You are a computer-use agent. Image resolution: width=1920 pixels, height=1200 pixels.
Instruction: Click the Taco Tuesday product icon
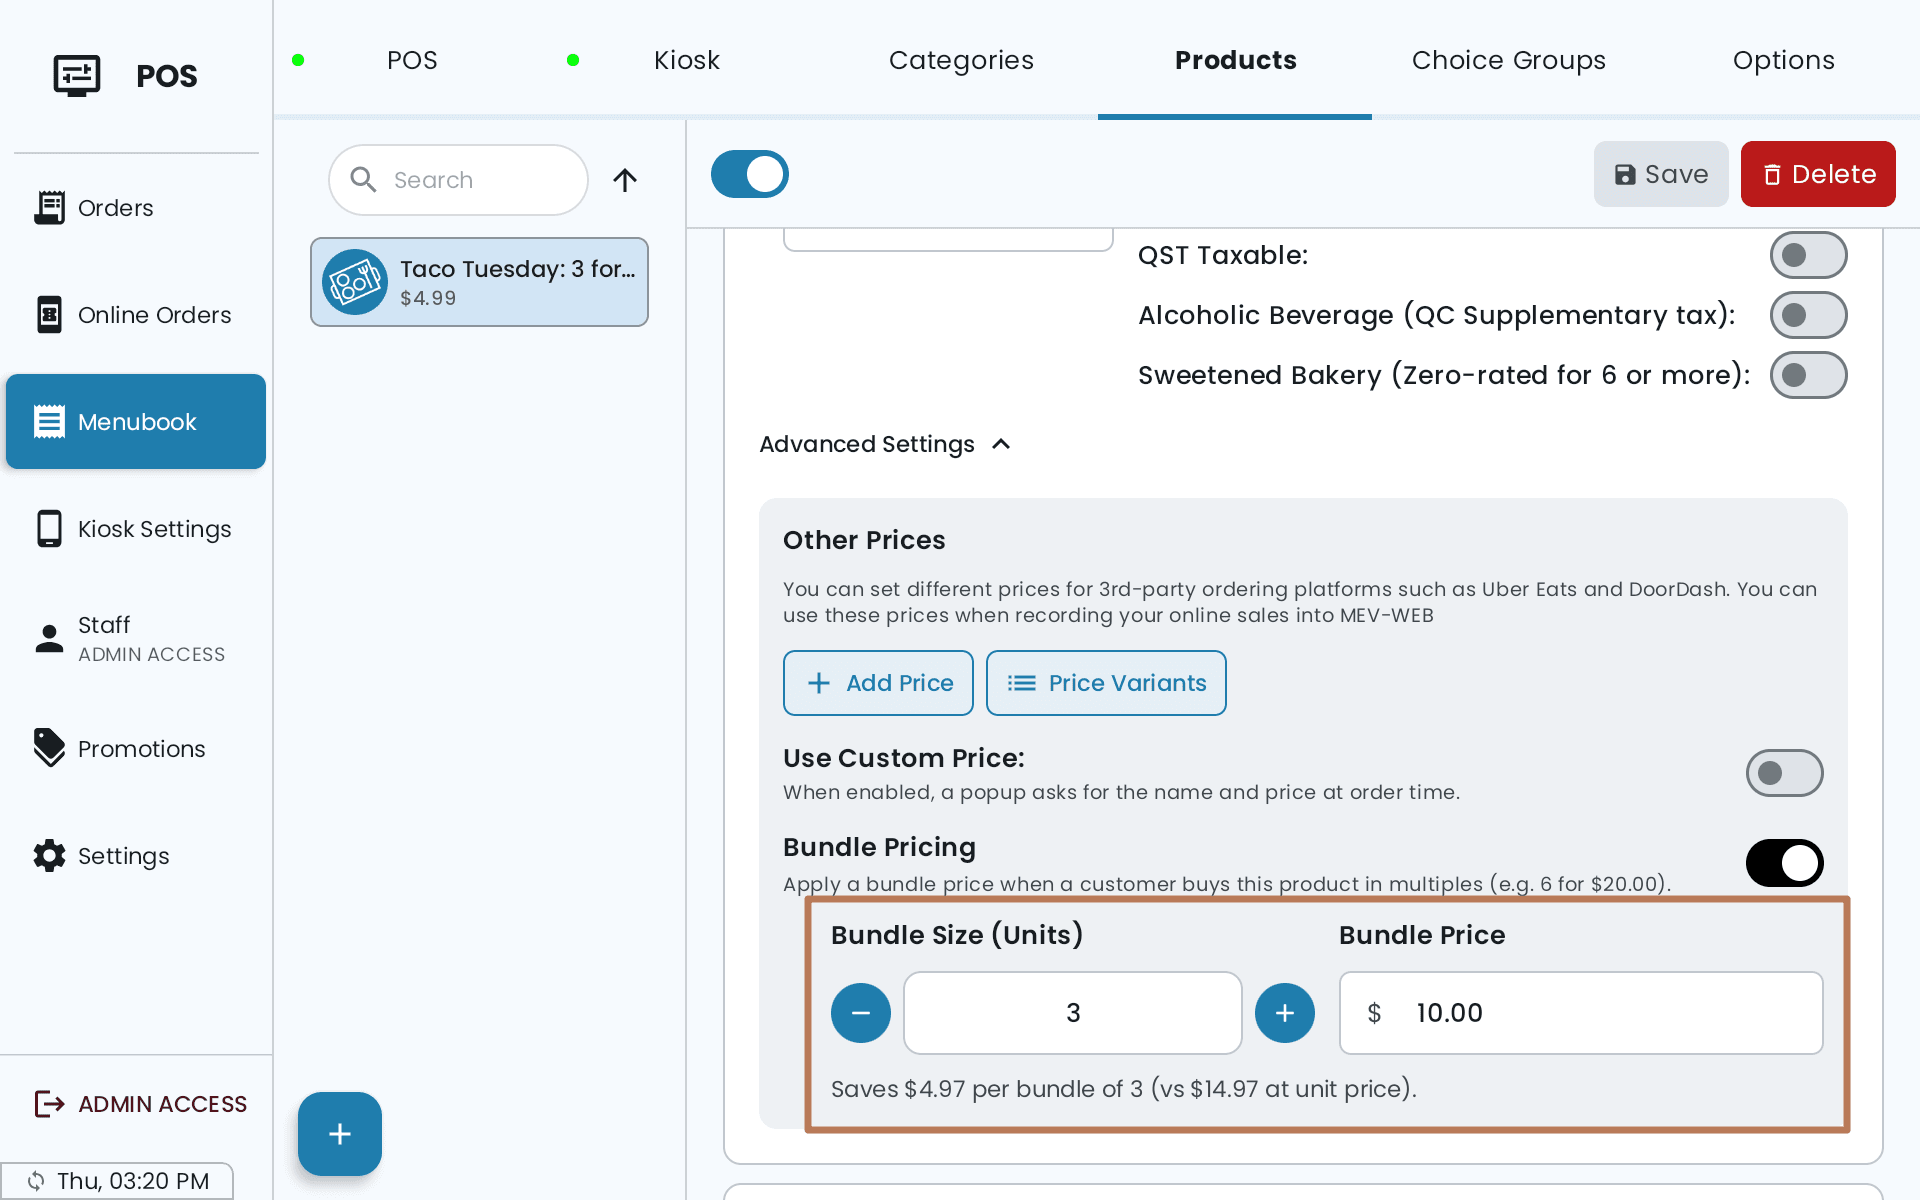(355, 282)
